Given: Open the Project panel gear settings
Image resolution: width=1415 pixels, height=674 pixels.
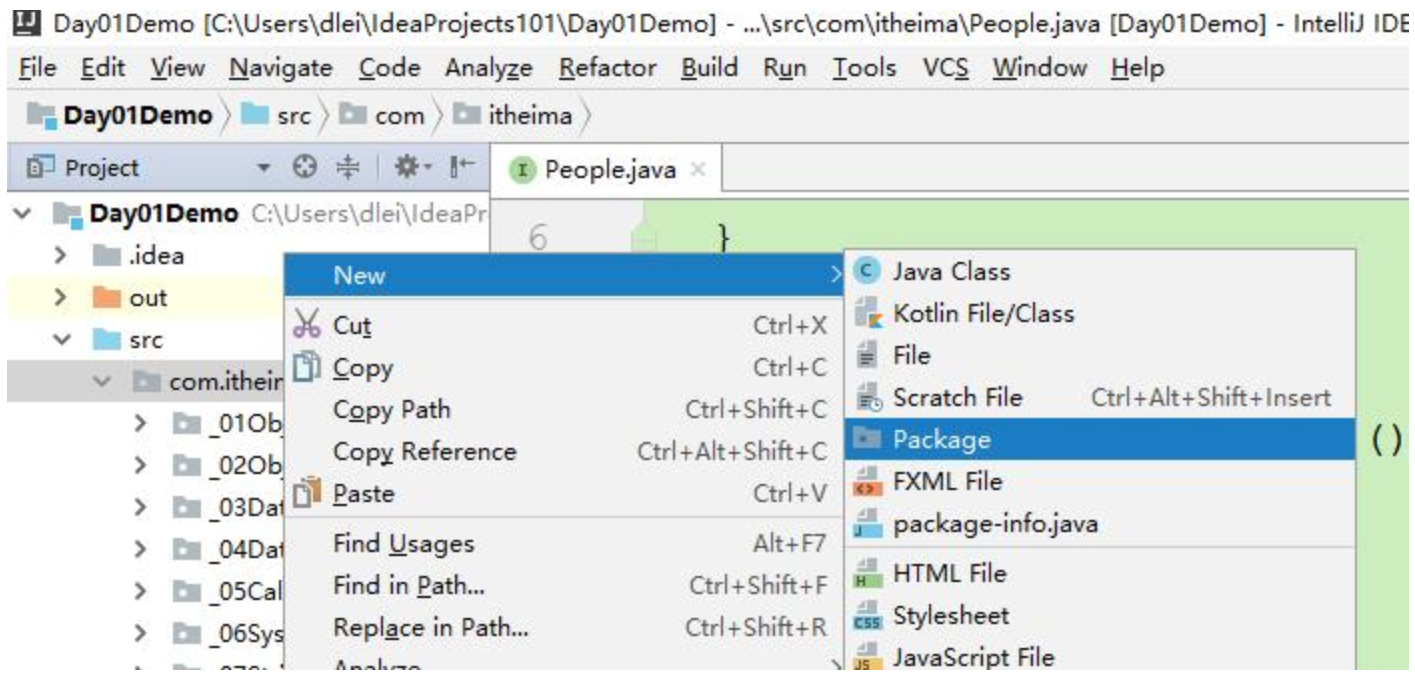Looking at the screenshot, I should pos(410,168).
